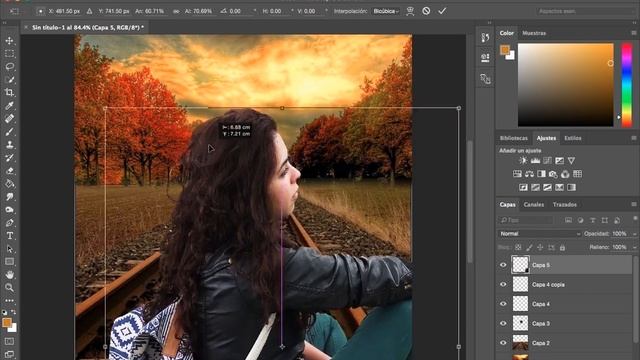
Task: Select the Rectangular Marquee tool
Action: click(9, 53)
